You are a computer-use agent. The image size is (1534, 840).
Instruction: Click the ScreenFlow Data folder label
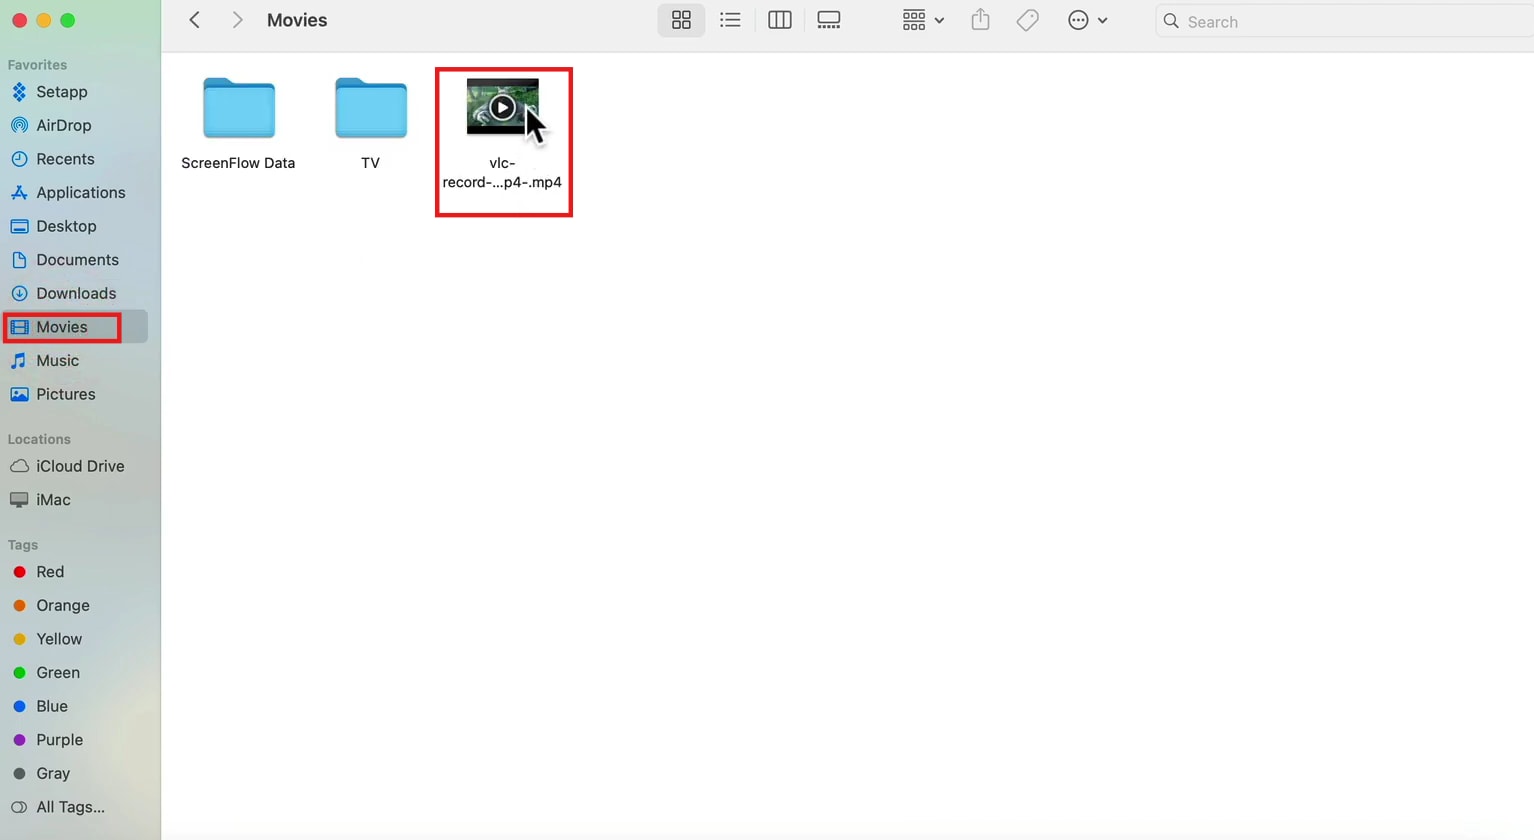(238, 163)
